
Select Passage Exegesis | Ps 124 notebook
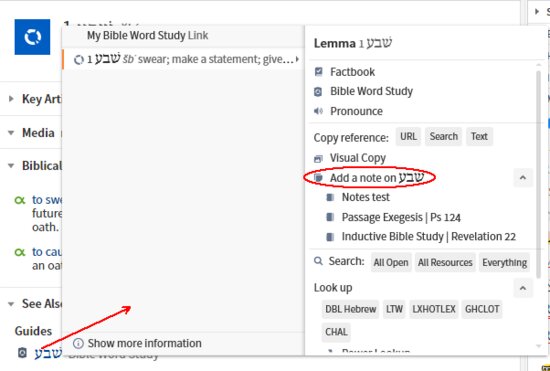click(401, 217)
